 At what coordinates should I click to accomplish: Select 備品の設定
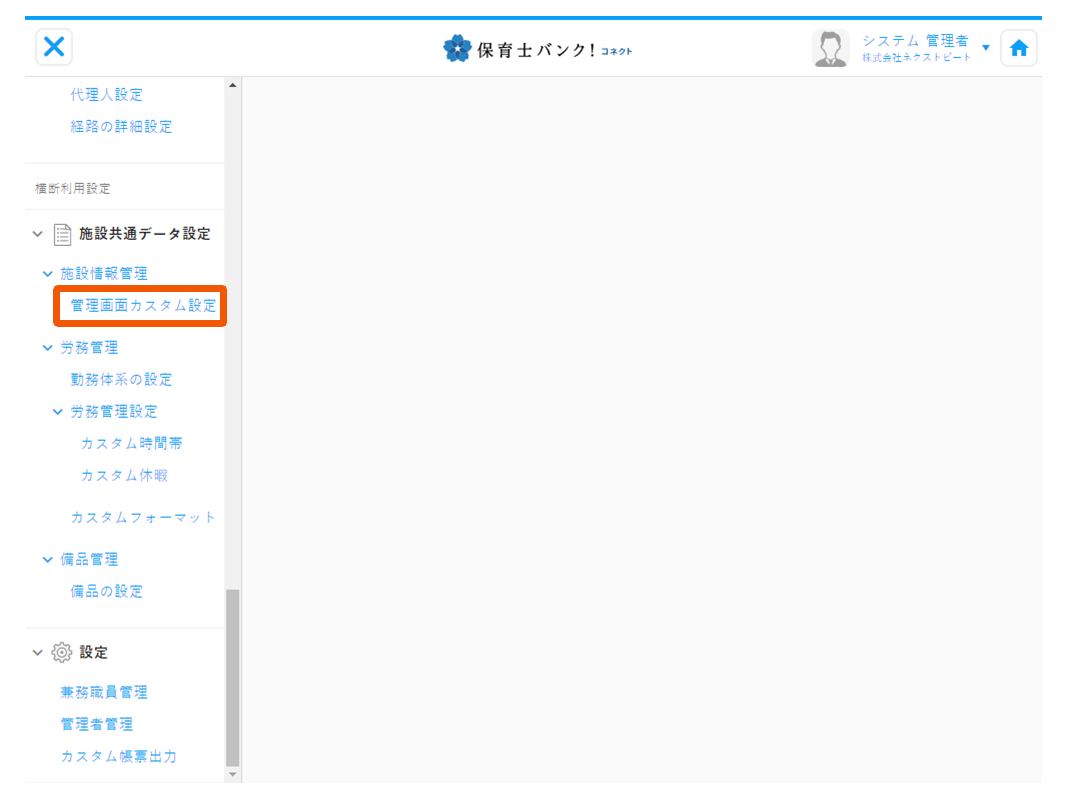107,591
